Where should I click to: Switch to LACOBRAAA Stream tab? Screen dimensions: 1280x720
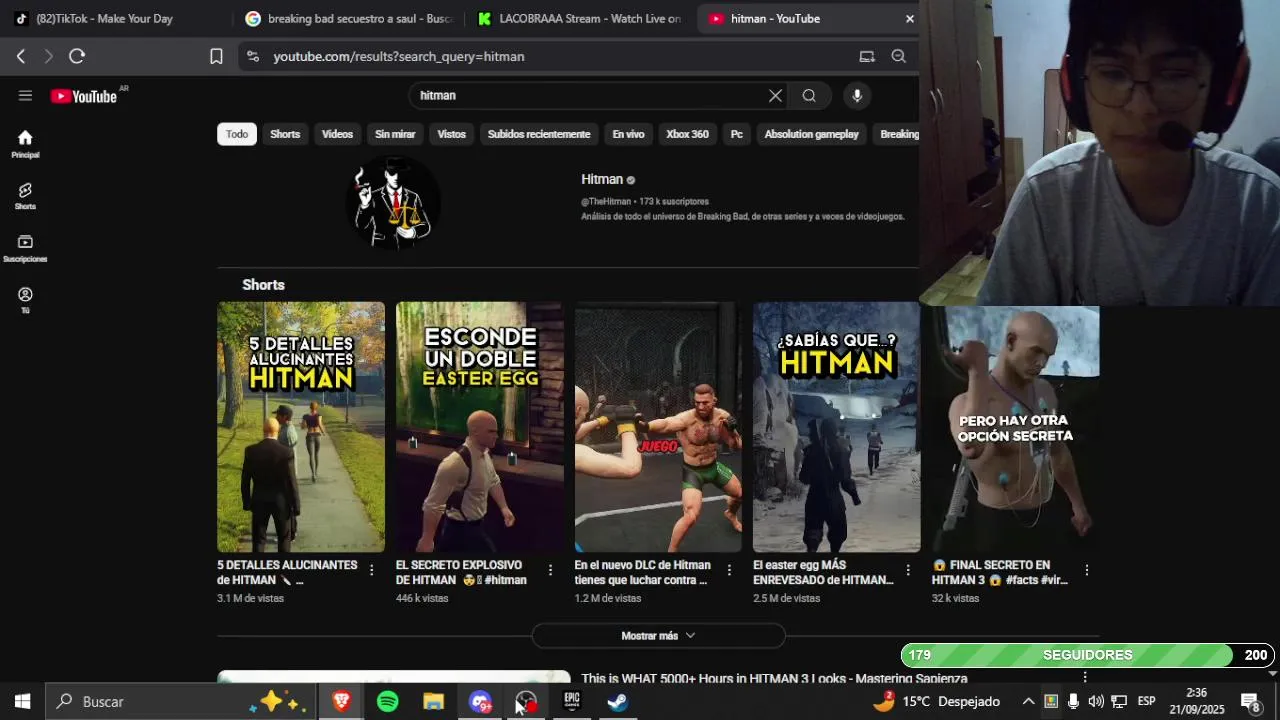pyautogui.click(x=580, y=19)
